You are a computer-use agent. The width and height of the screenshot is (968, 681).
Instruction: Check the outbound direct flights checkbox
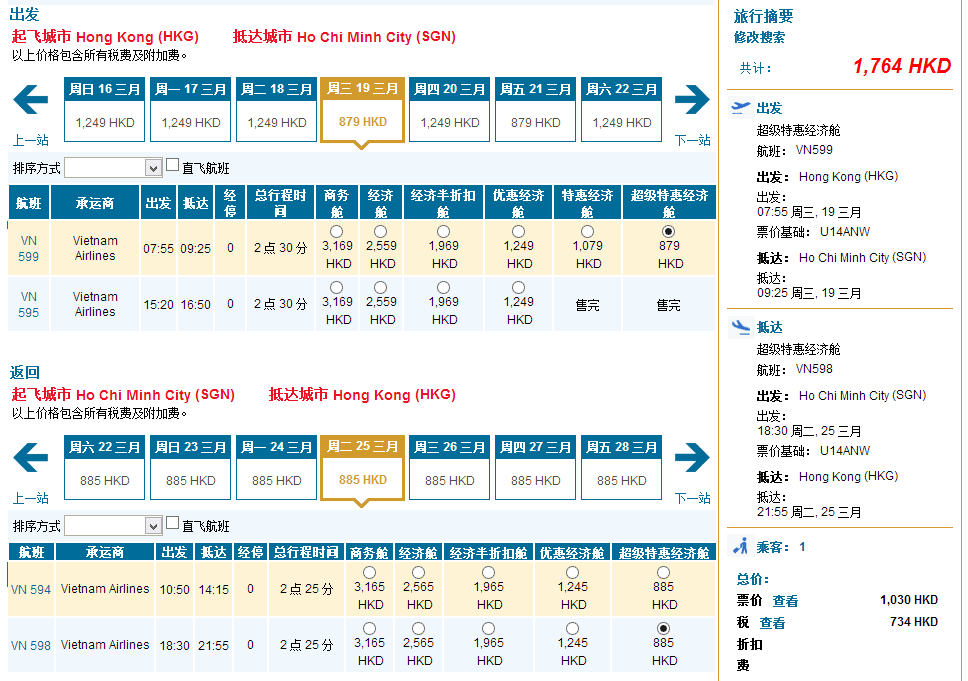172,166
